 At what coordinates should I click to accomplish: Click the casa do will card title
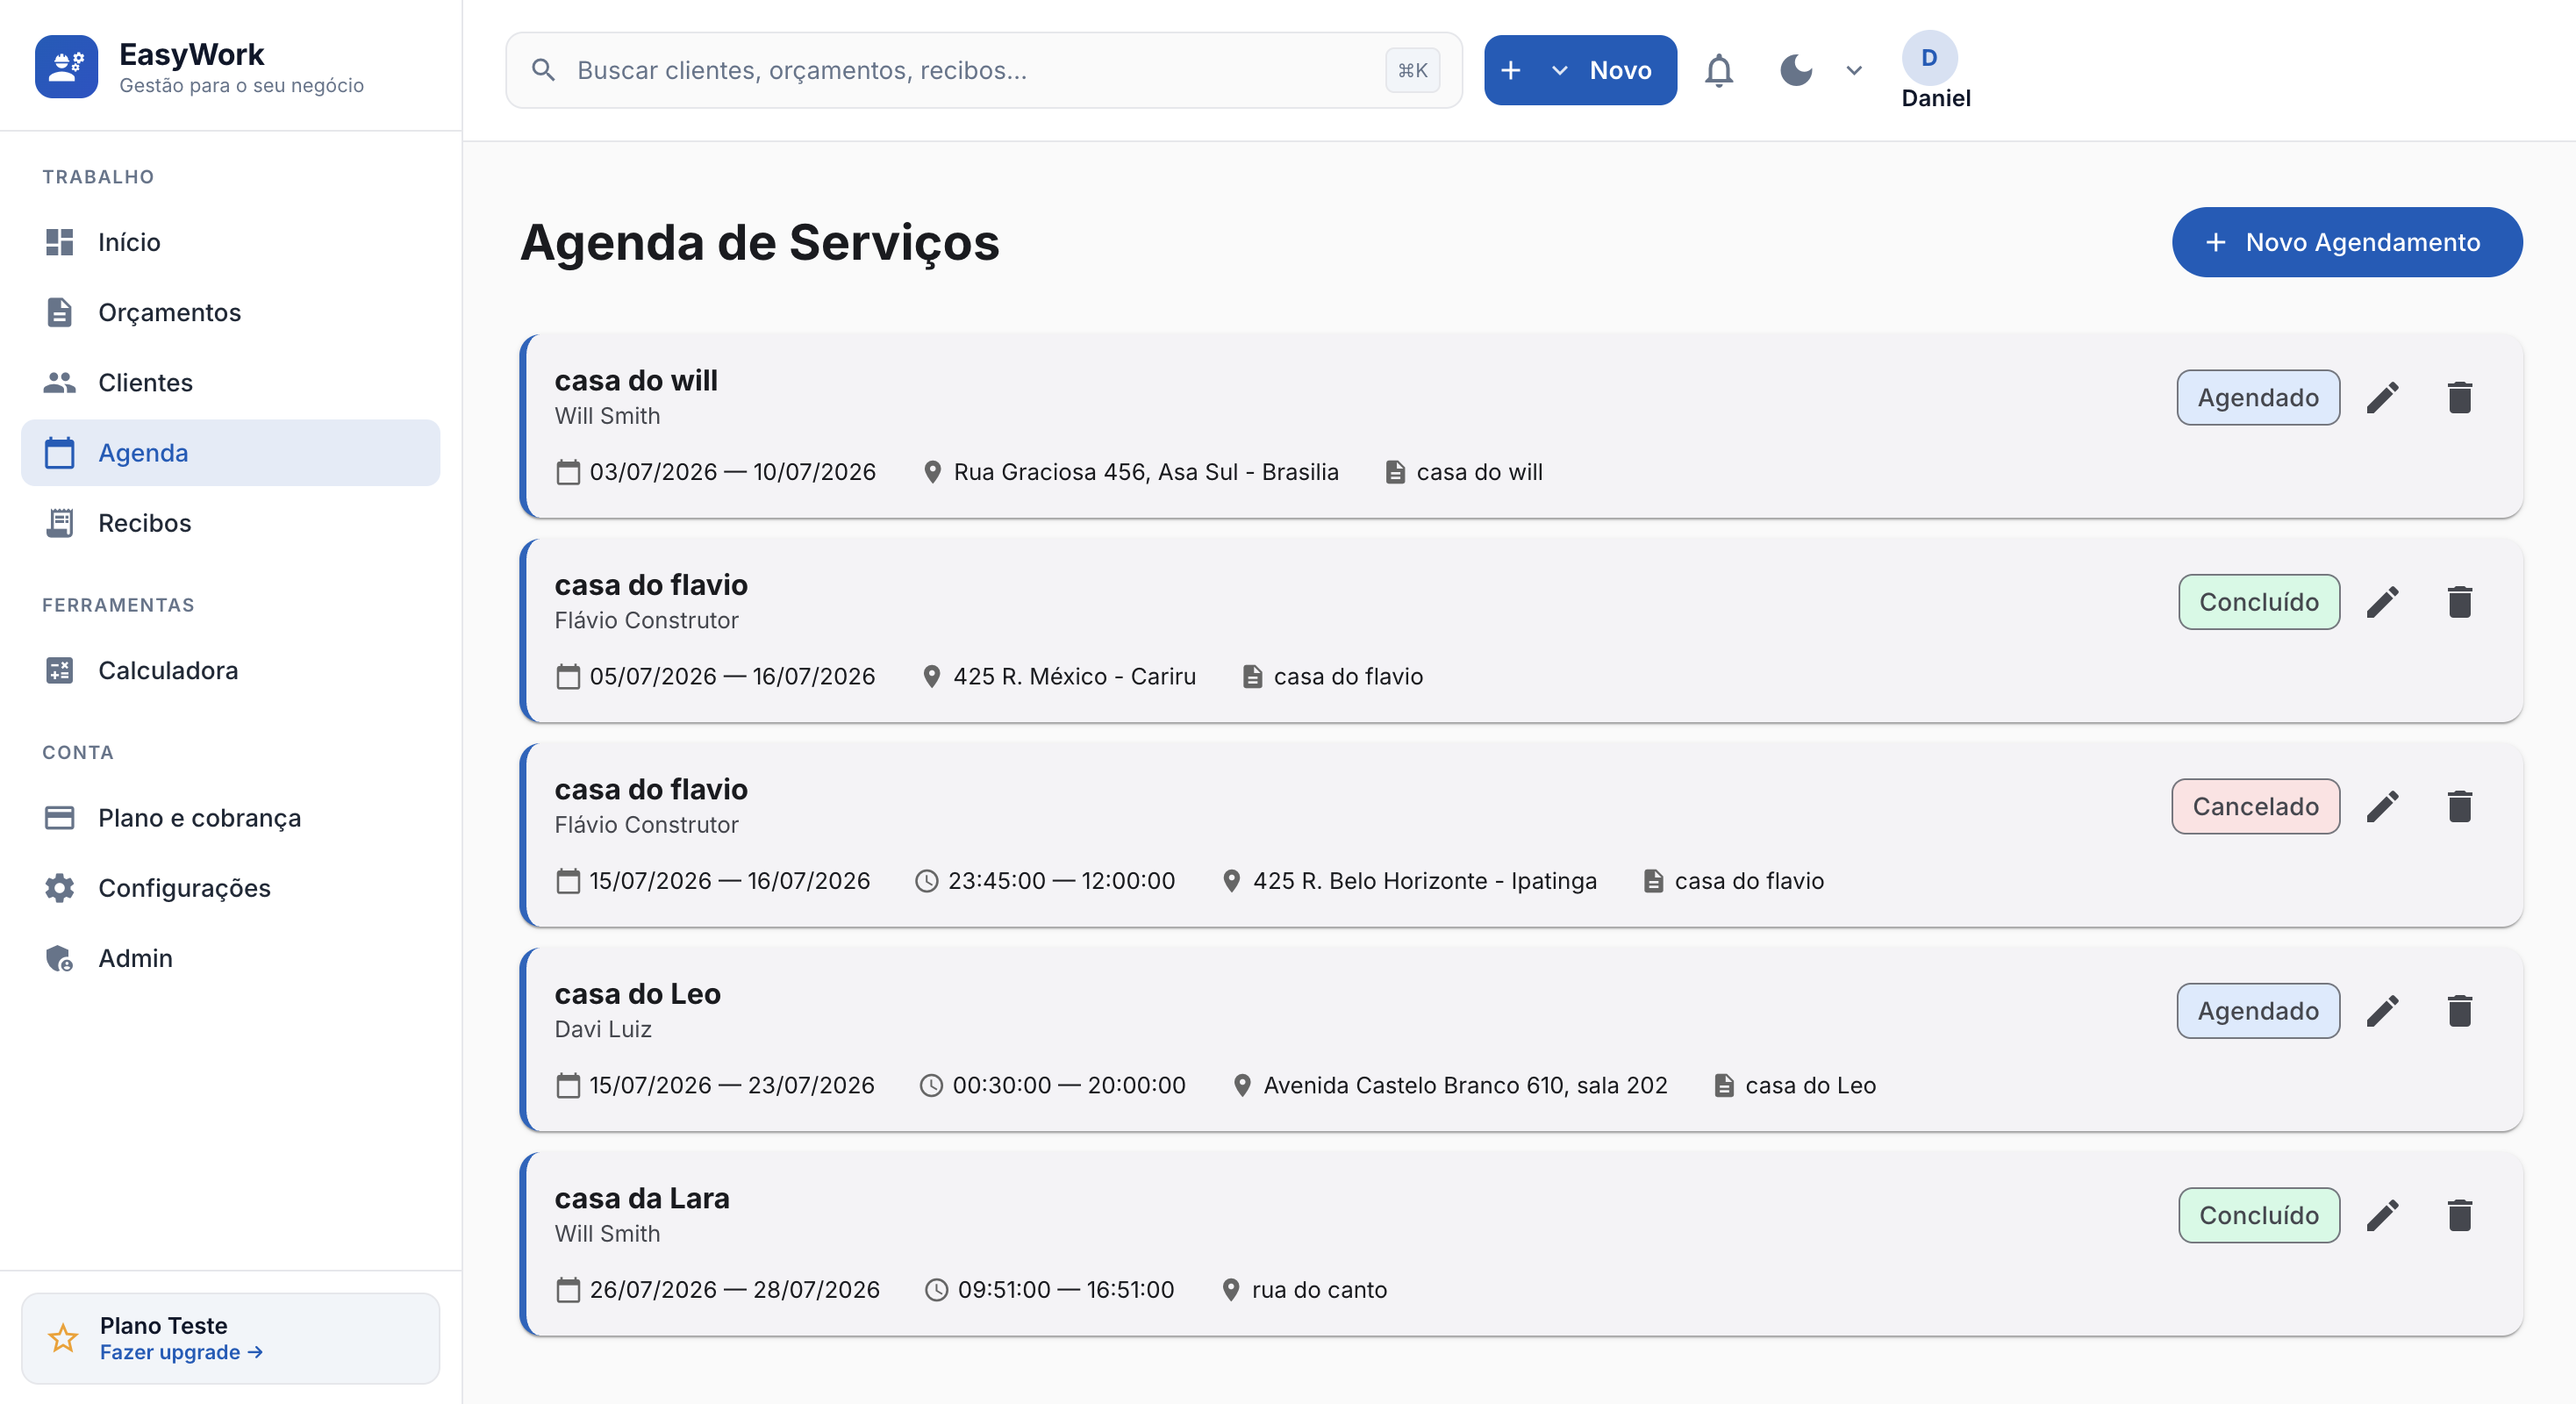coord(636,381)
